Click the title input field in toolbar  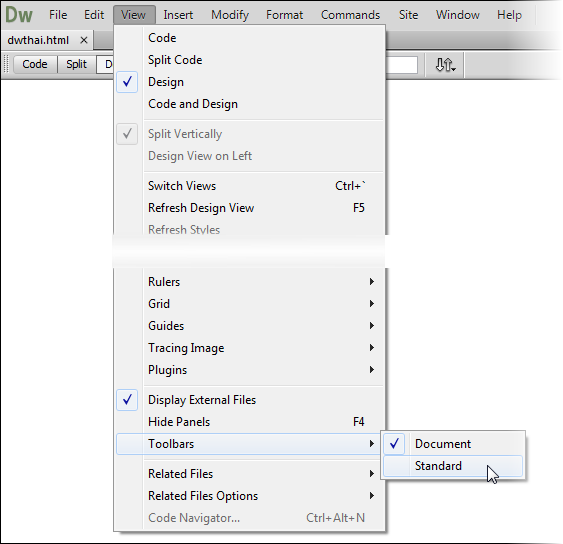(401, 65)
